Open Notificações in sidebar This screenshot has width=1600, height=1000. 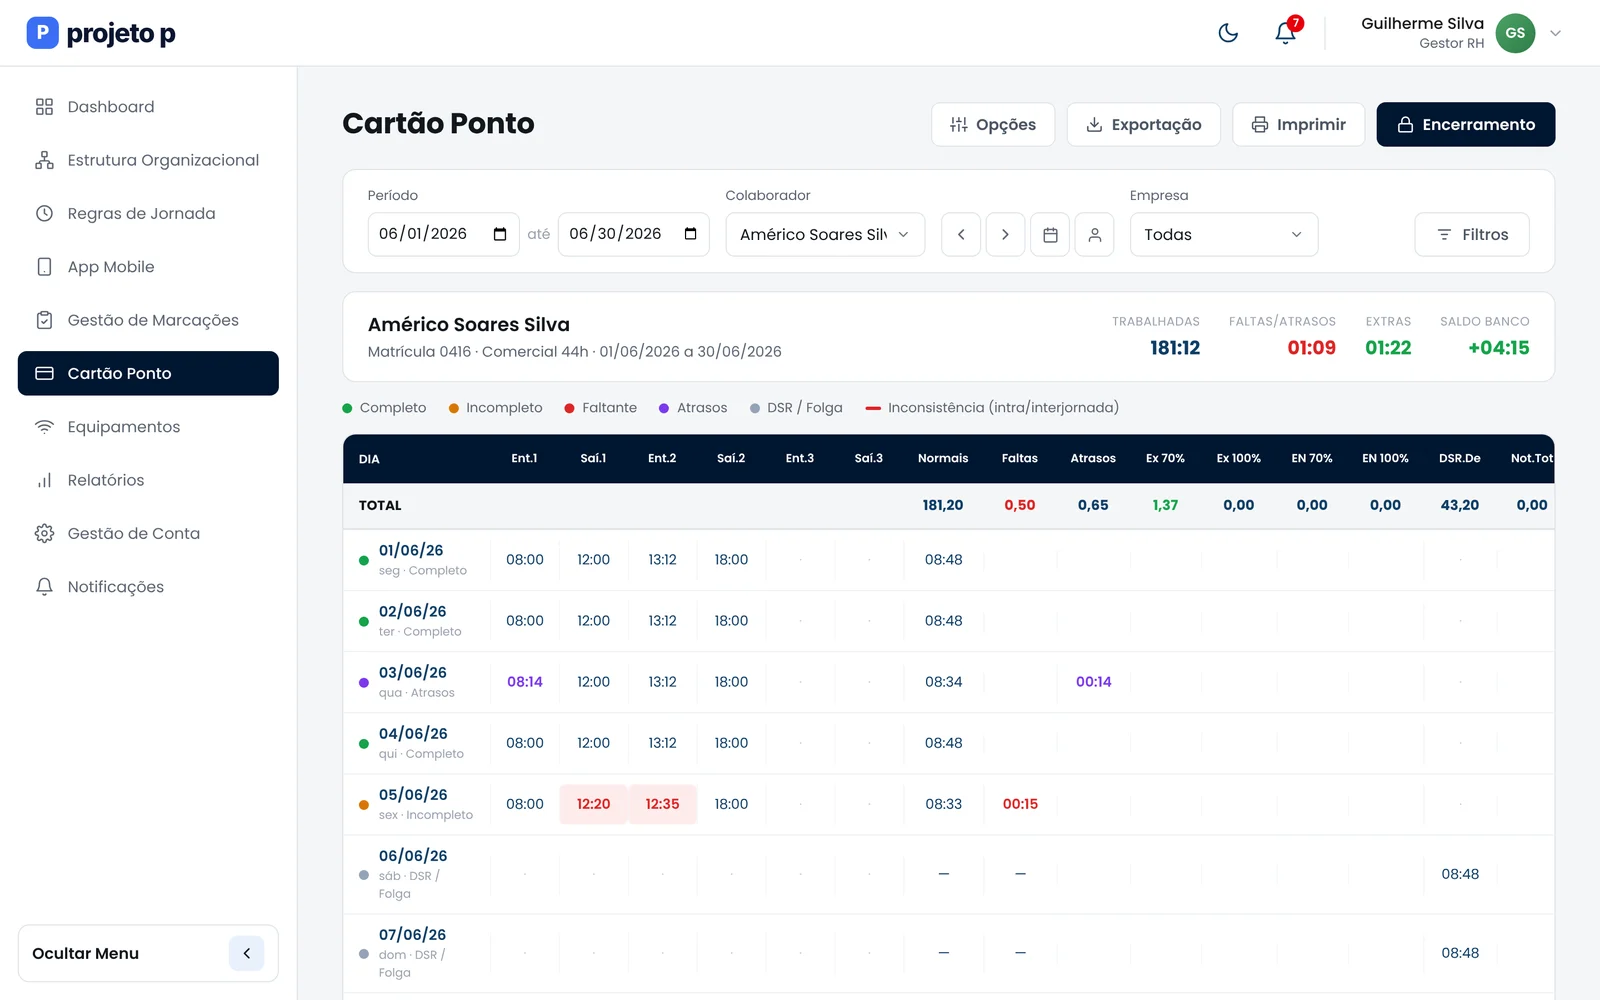click(x=148, y=587)
